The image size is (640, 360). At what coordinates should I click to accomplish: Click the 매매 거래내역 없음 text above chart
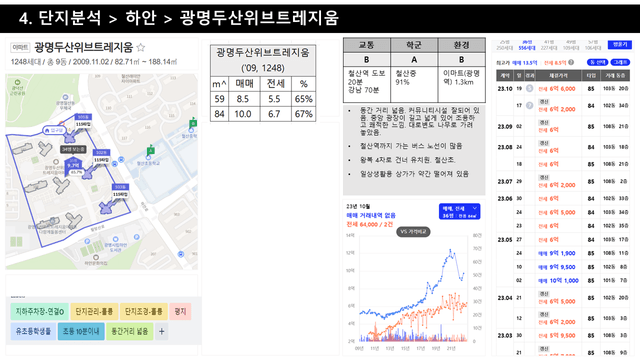[371, 215]
